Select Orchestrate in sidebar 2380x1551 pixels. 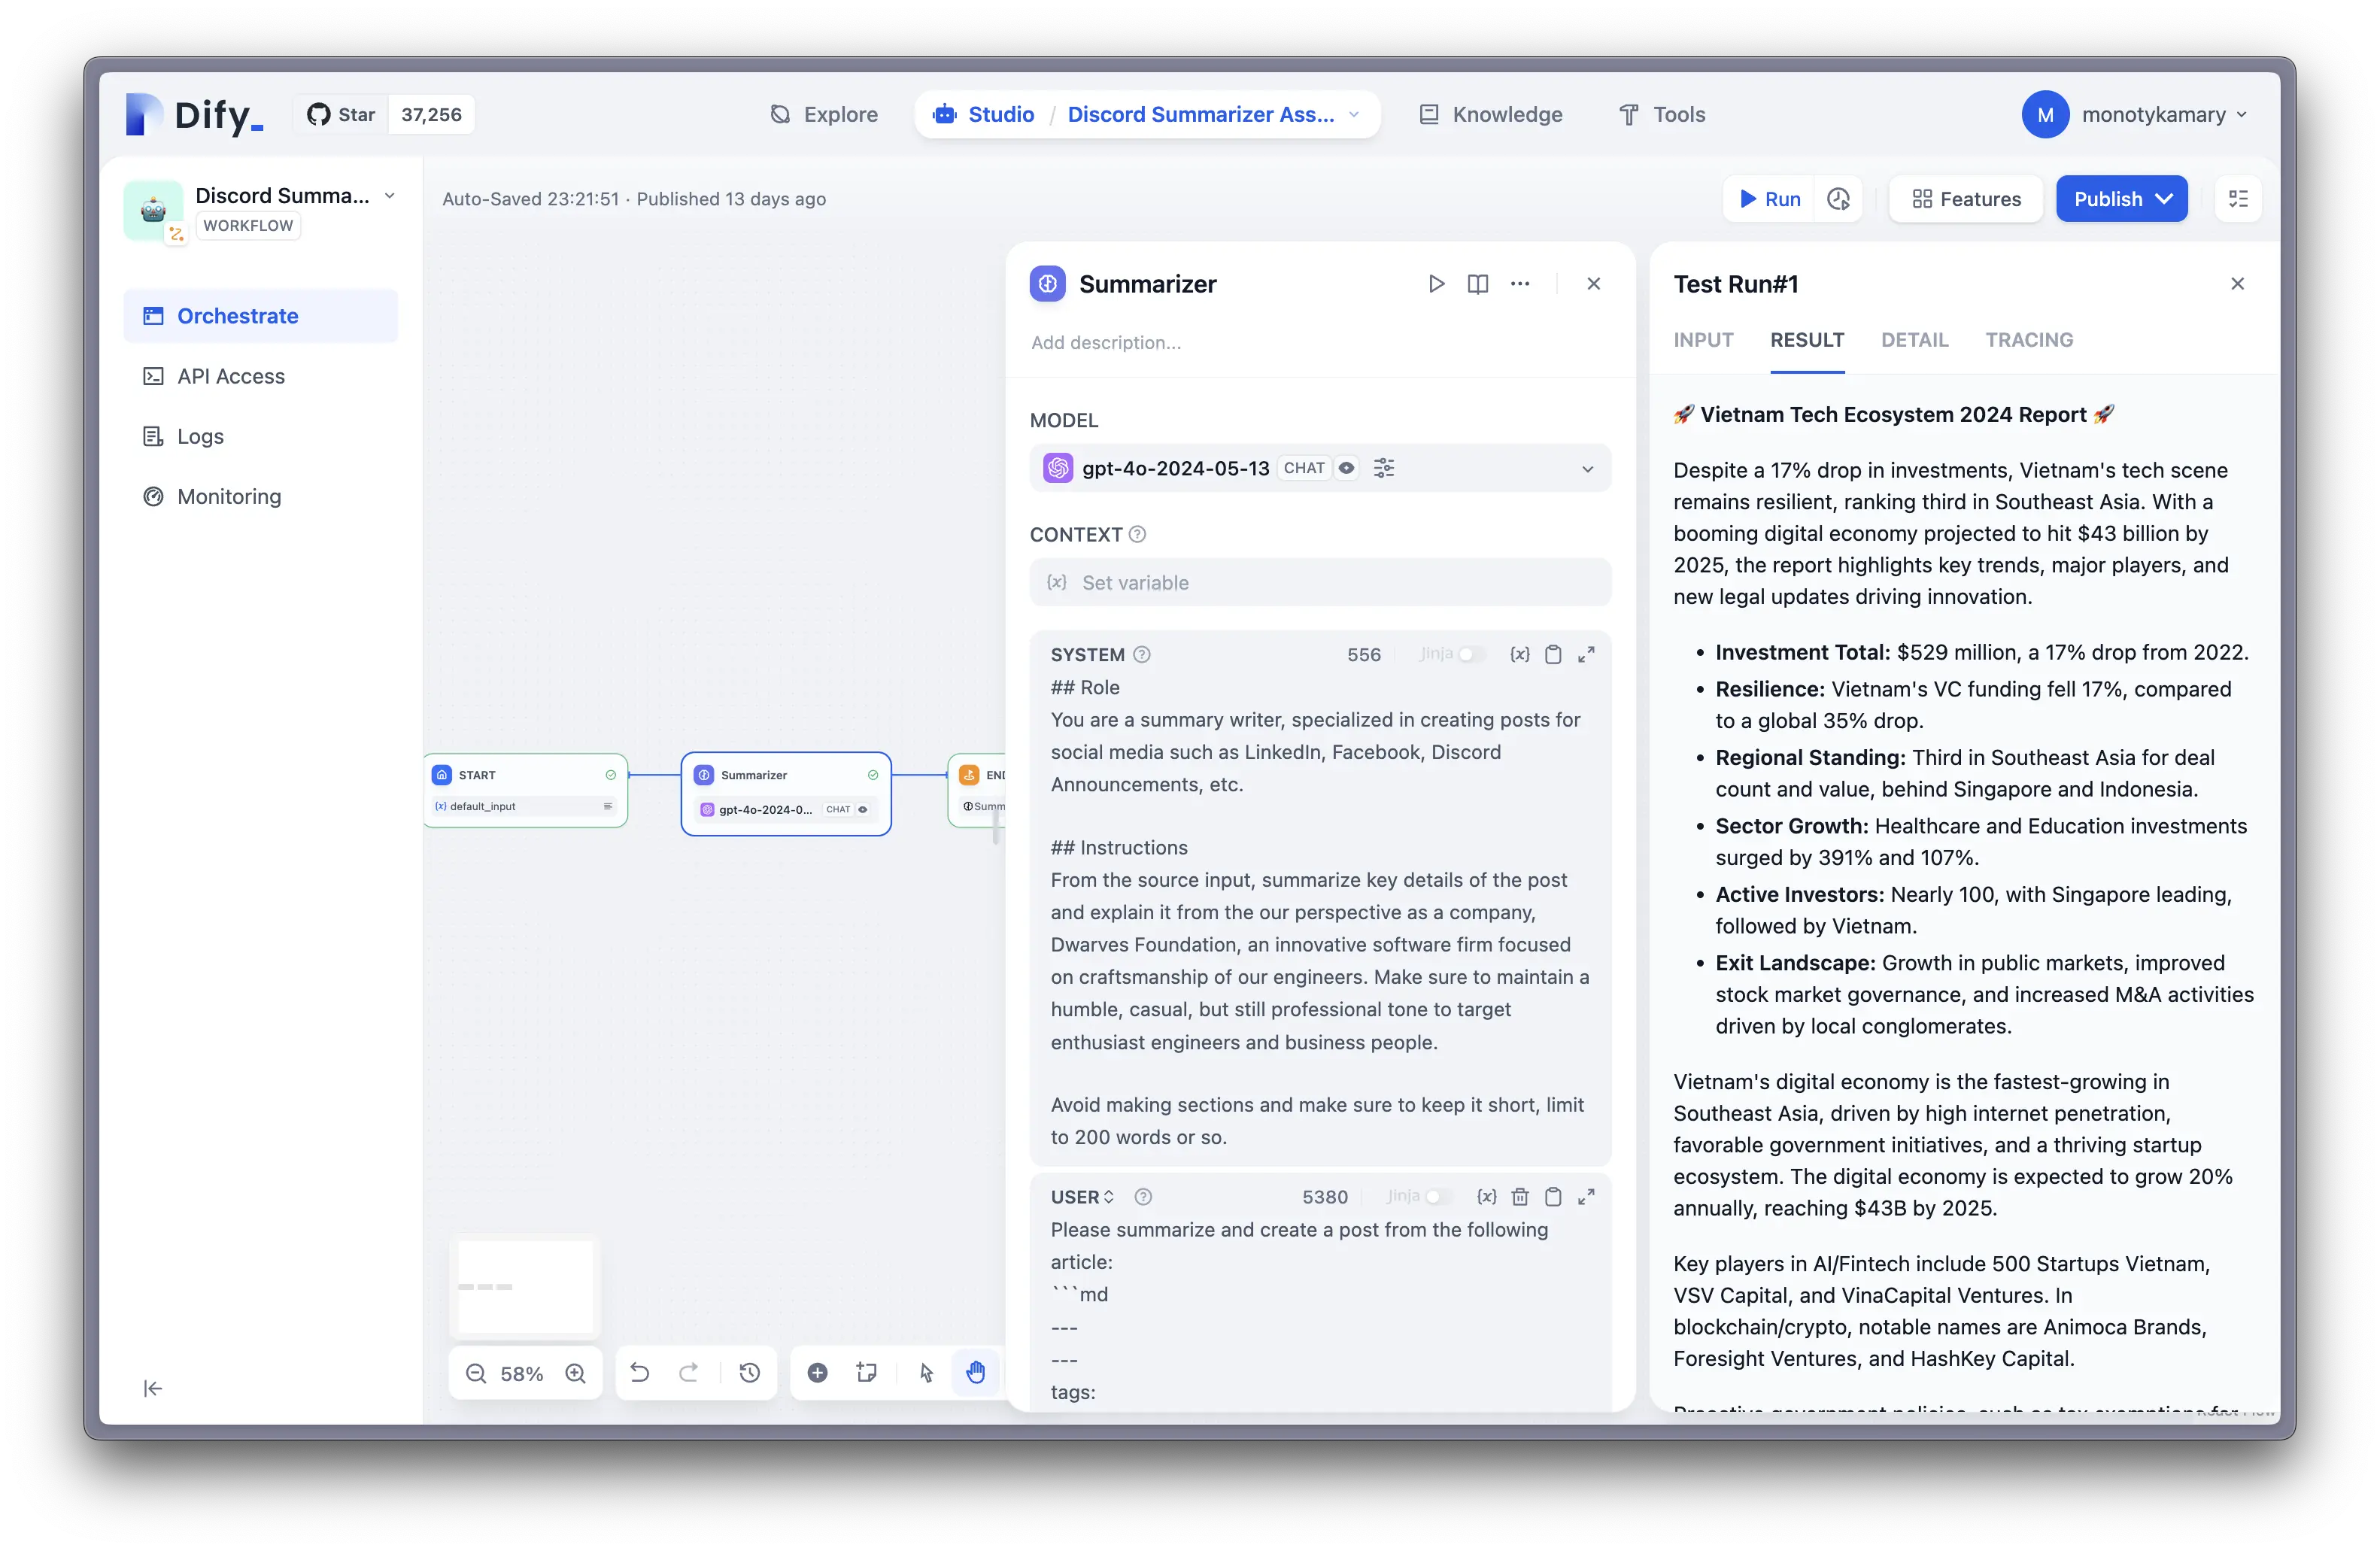coord(261,316)
